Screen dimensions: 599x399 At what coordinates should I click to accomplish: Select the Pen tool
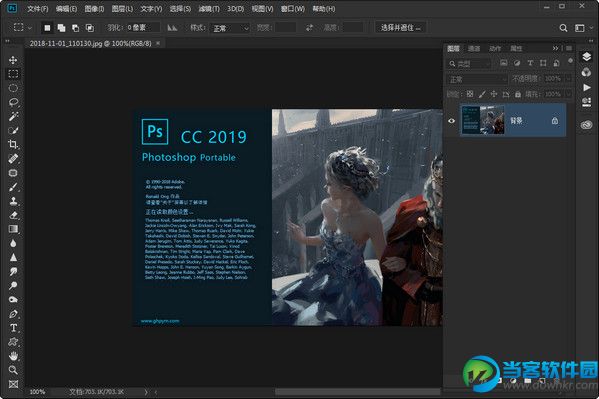[13, 314]
